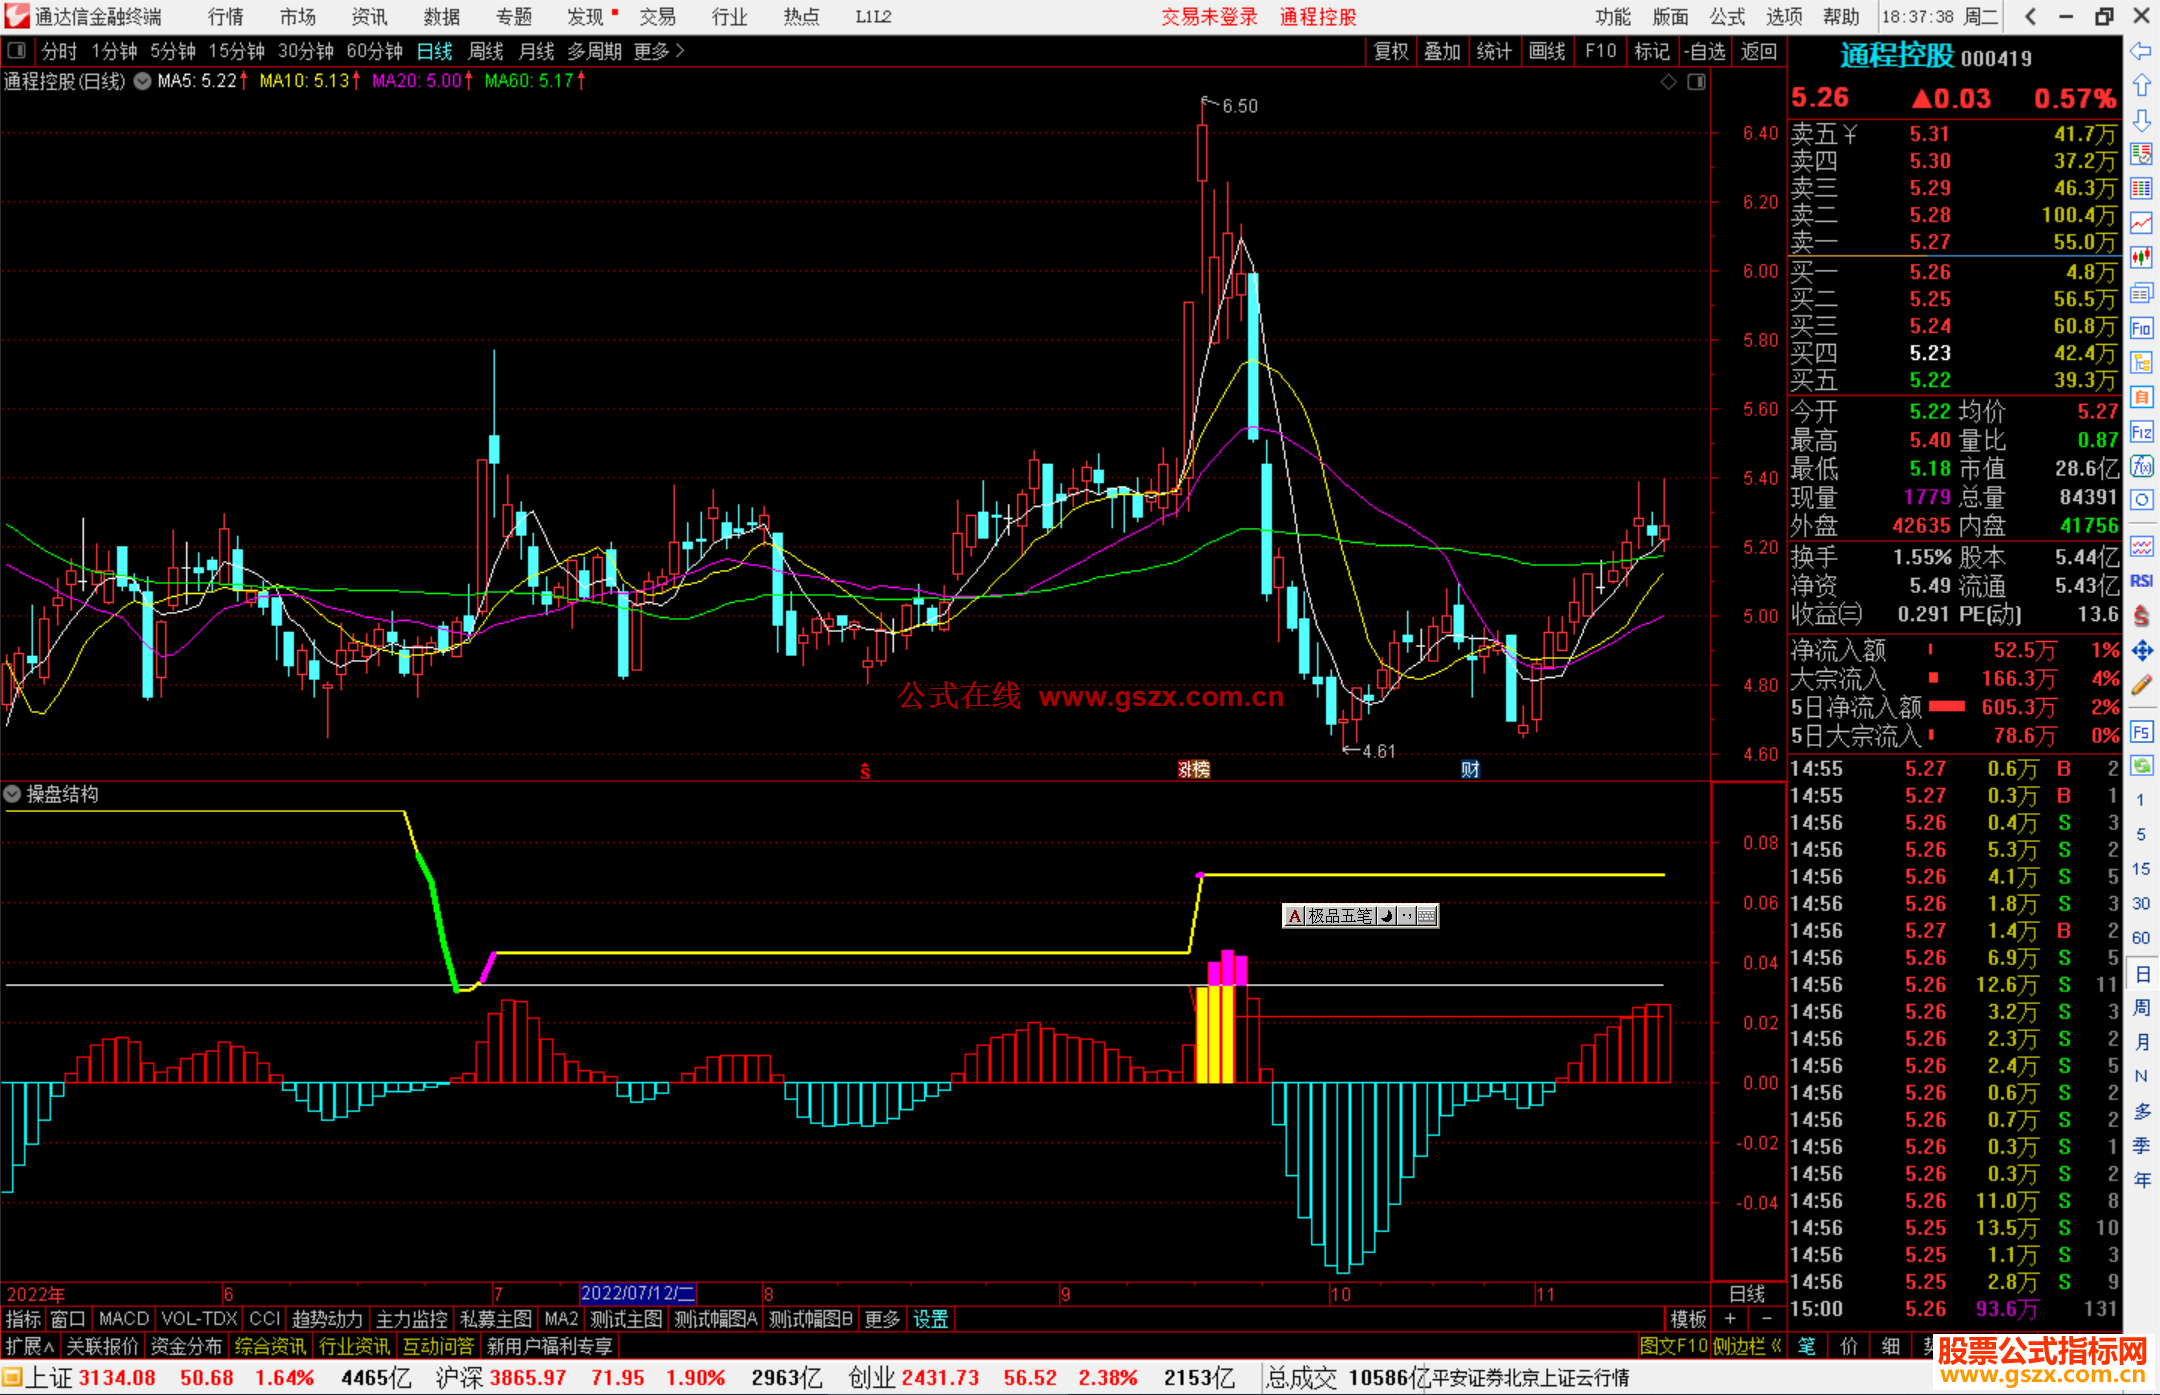Viewport: 2160px width, 1395px height.
Task: Click the f(x) formula sidebar icon
Action: click(x=2141, y=466)
